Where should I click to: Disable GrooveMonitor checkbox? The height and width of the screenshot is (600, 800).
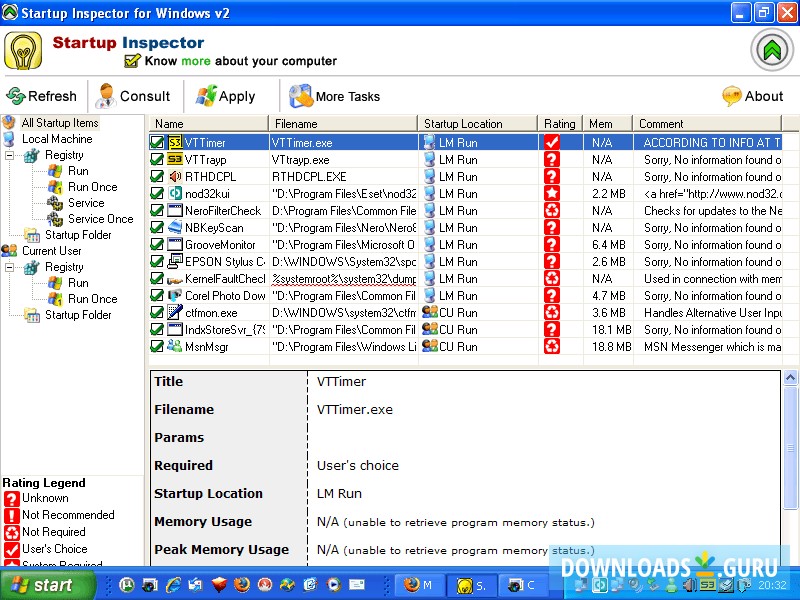(x=157, y=245)
